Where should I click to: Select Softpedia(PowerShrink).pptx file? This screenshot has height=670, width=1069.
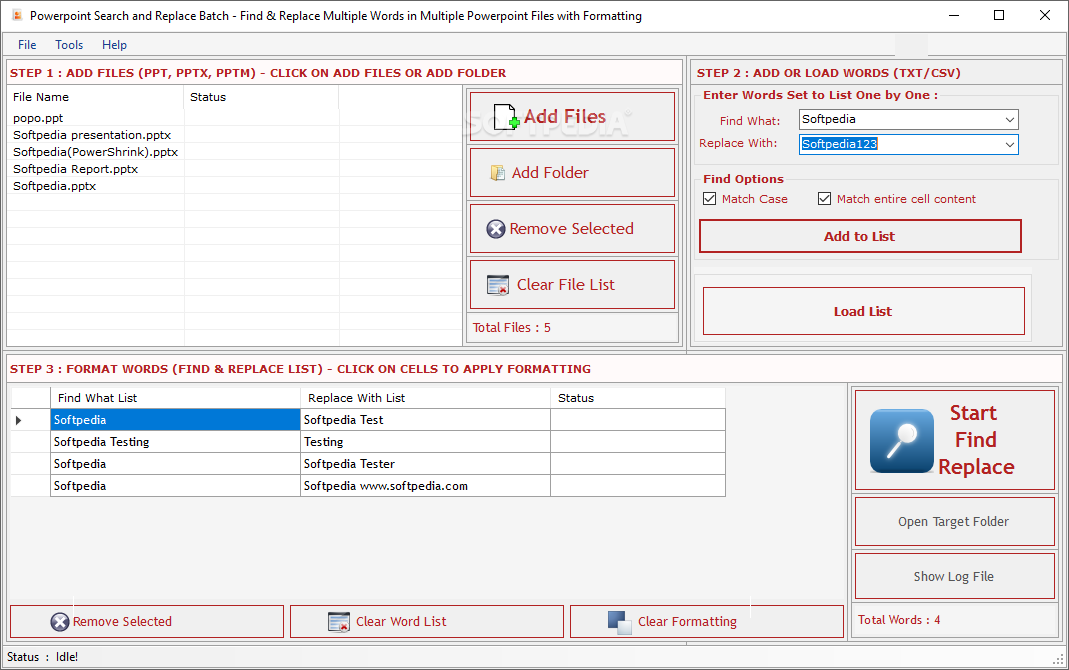(x=95, y=152)
